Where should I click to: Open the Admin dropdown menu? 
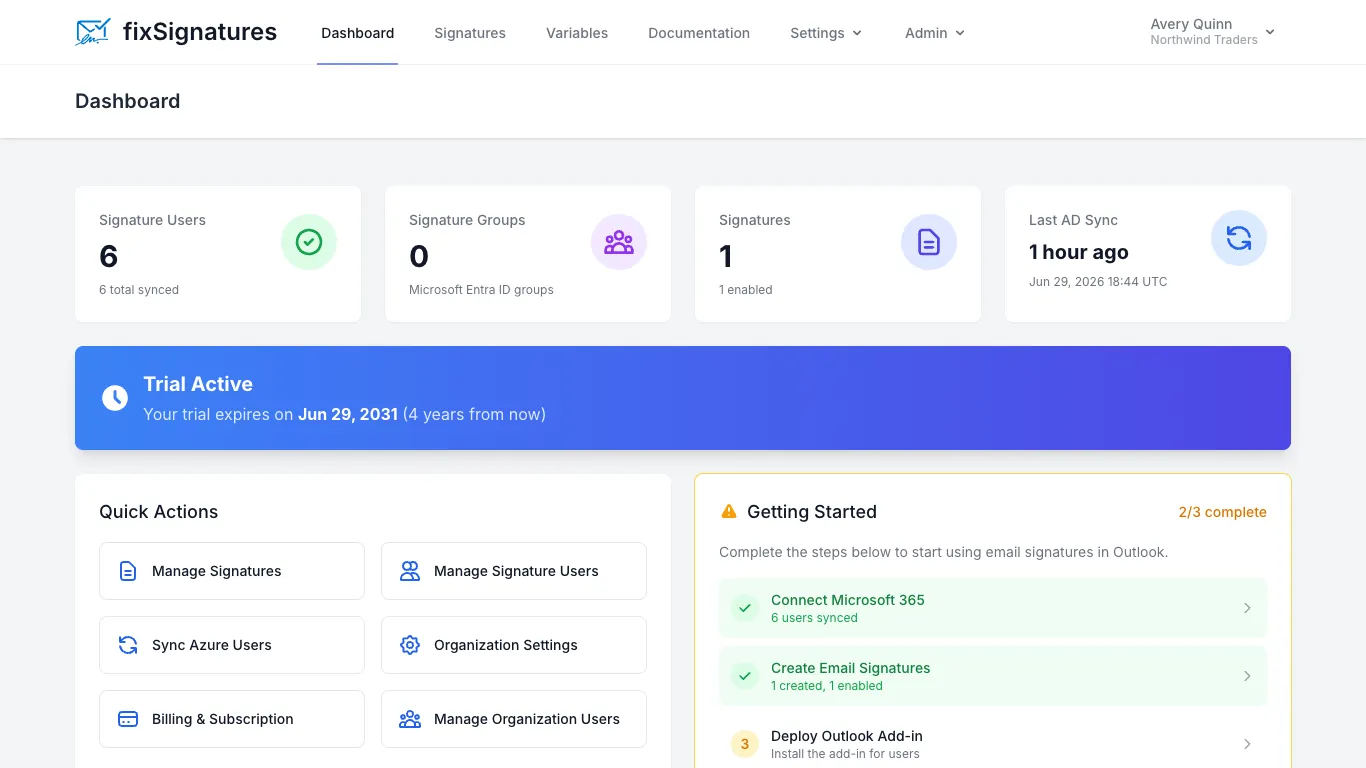(x=935, y=33)
